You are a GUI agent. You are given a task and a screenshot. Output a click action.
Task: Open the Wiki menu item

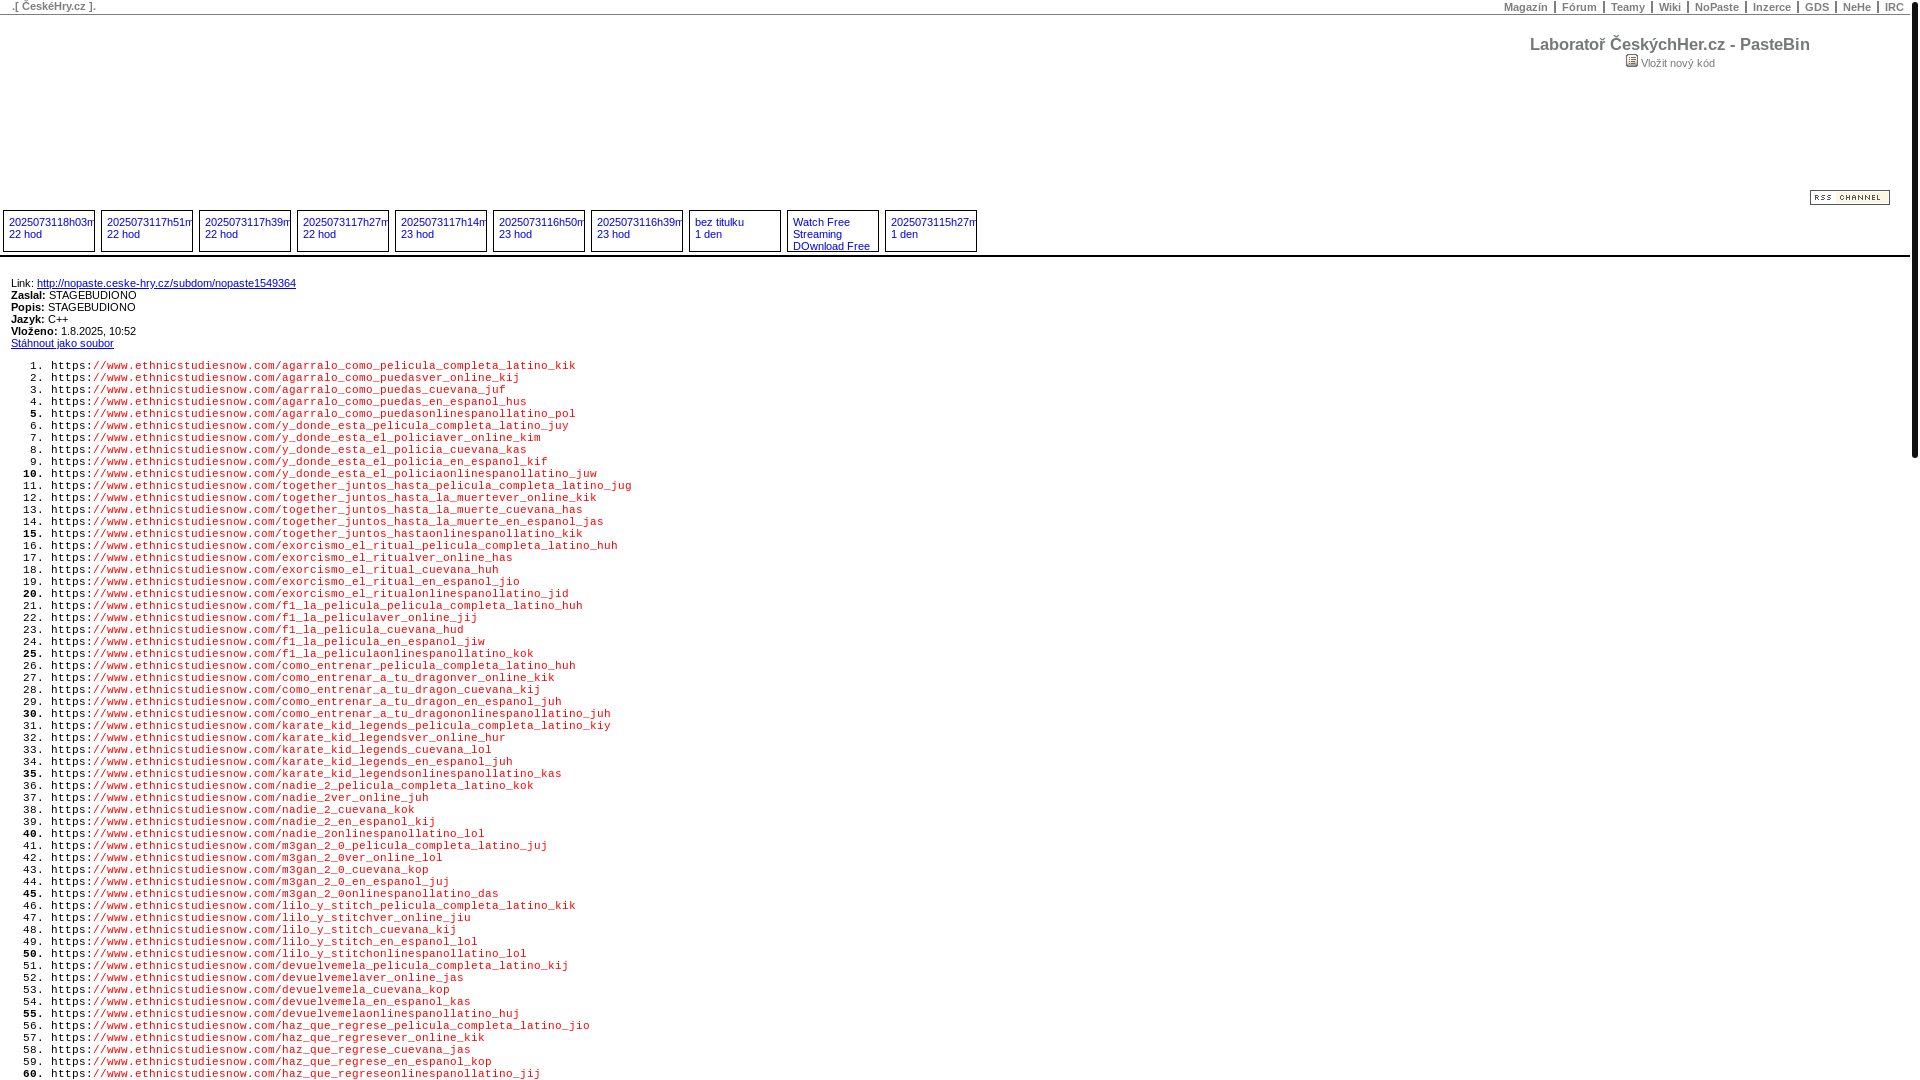pyautogui.click(x=1669, y=7)
